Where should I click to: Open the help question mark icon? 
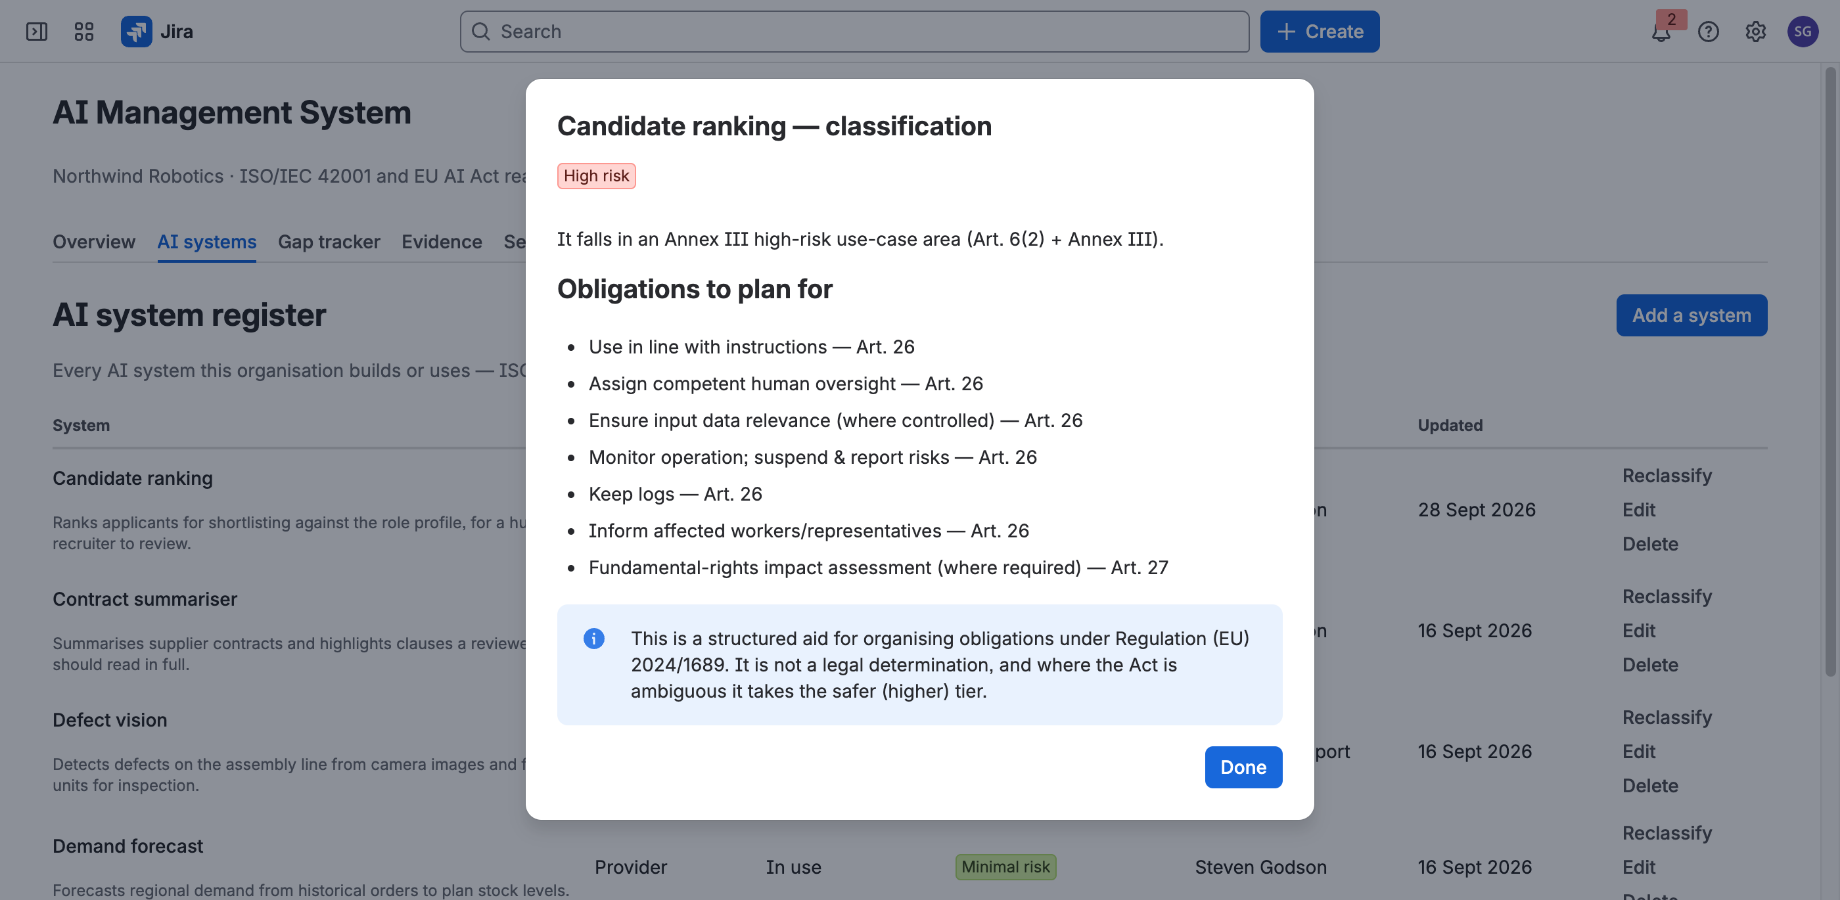[1708, 32]
